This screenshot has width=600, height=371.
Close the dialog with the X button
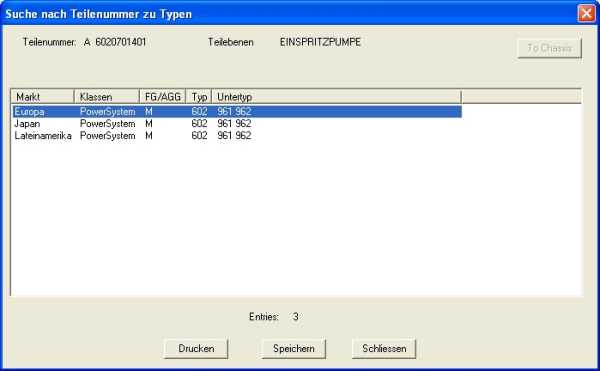[586, 13]
